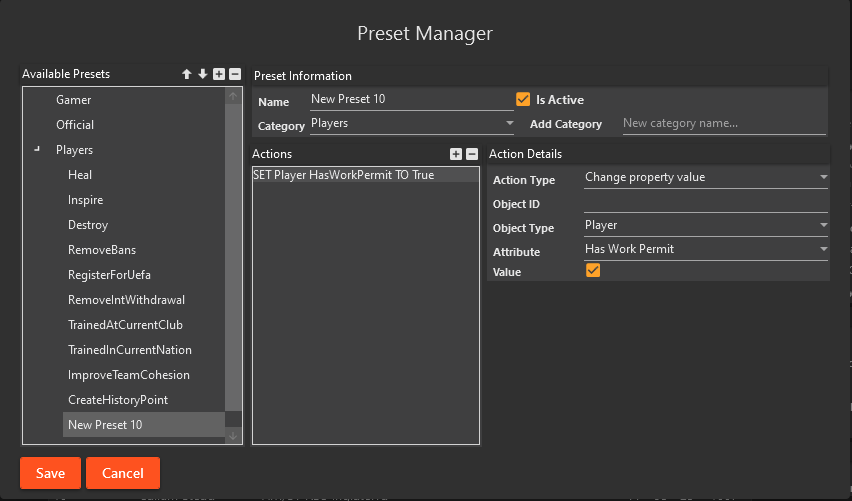Select the Heal preset
Image resolution: width=852 pixels, height=501 pixels.
tap(80, 175)
